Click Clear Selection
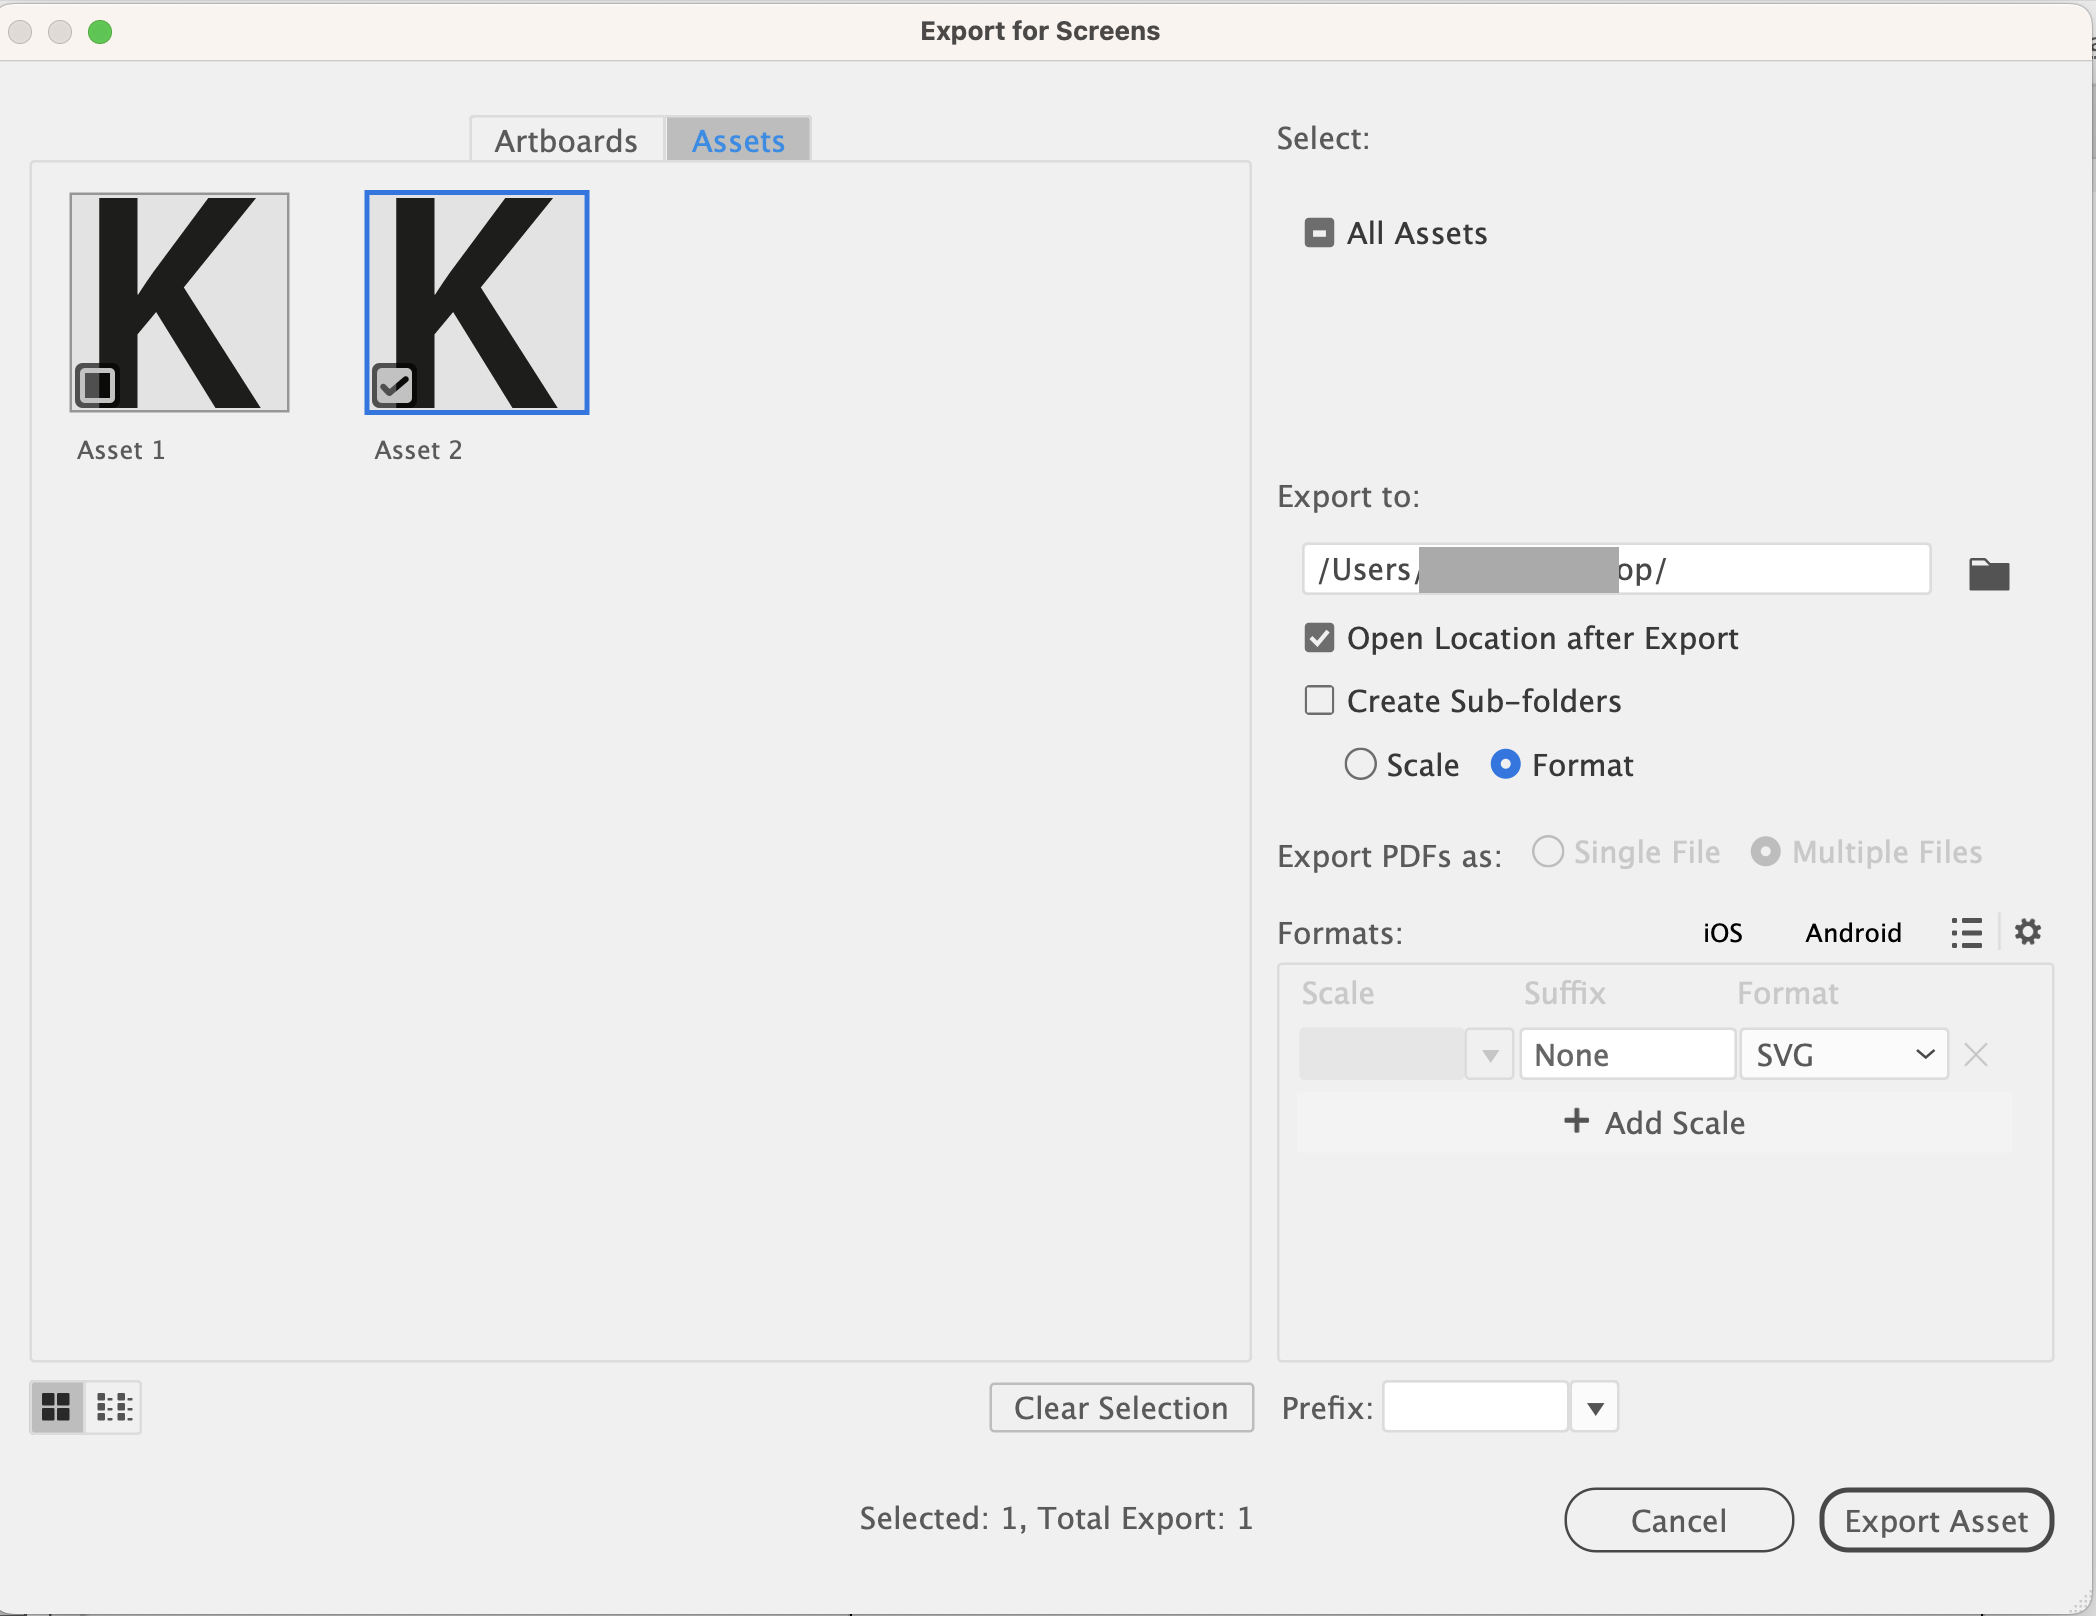2096x1616 pixels. tap(1120, 1407)
